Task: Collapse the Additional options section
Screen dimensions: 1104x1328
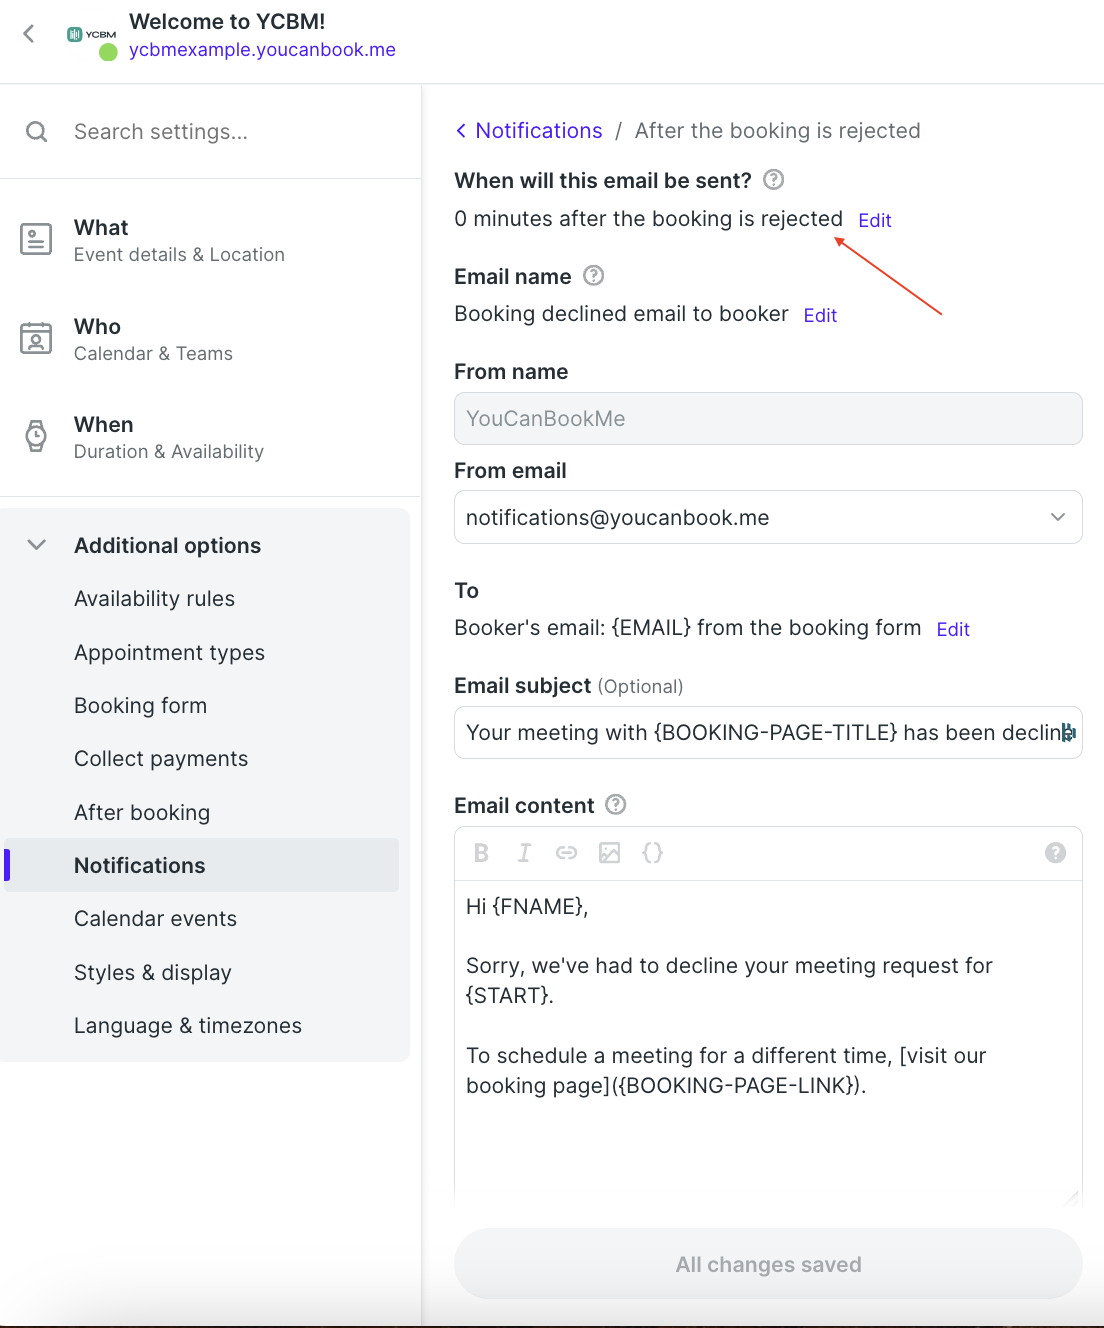Action: [36, 545]
